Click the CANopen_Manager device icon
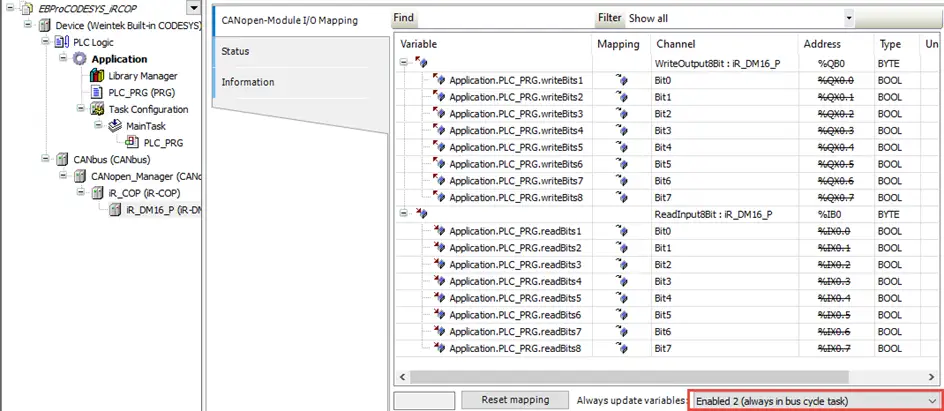 tap(79, 177)
